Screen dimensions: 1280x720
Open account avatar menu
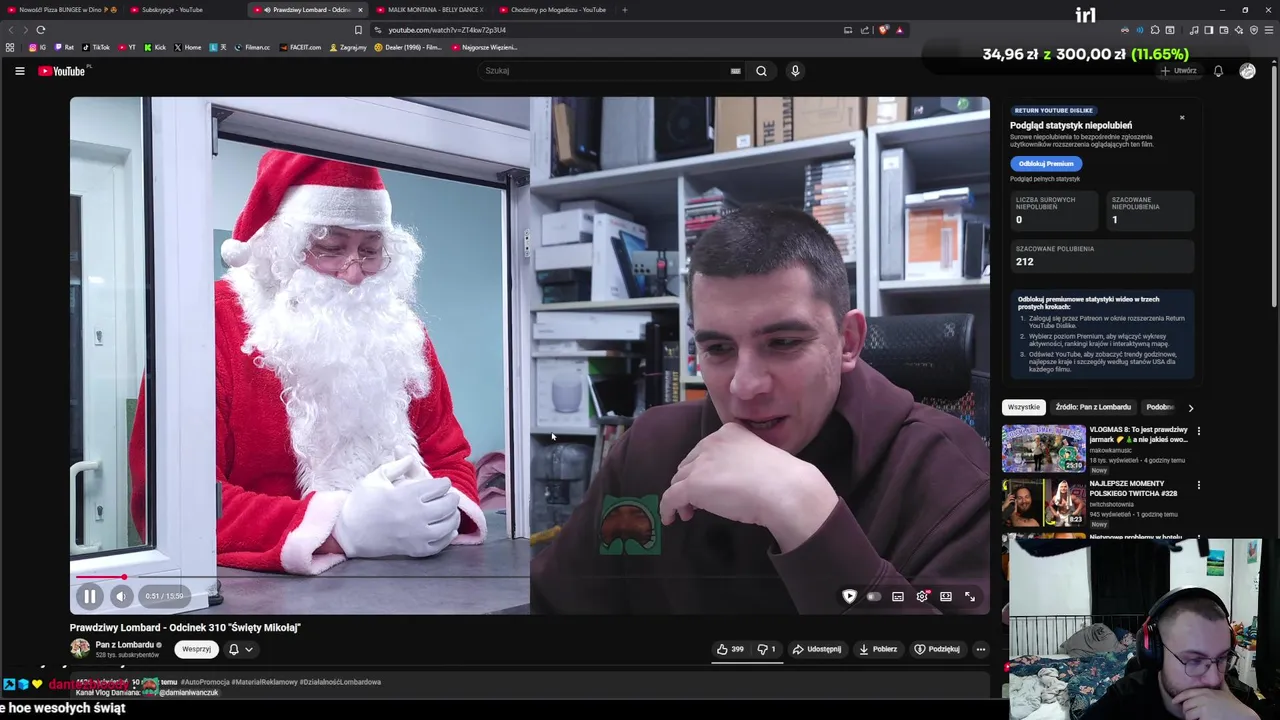click(x=1247, y=71)
